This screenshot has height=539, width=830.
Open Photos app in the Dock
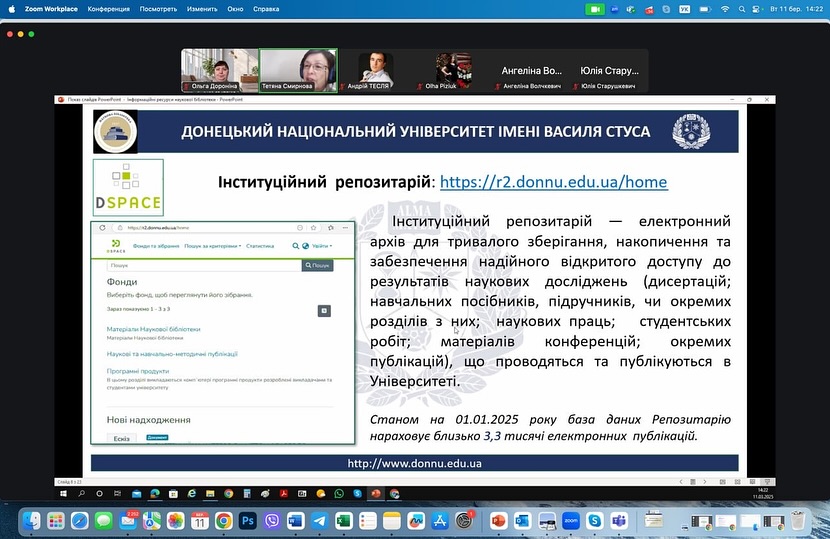175,521
